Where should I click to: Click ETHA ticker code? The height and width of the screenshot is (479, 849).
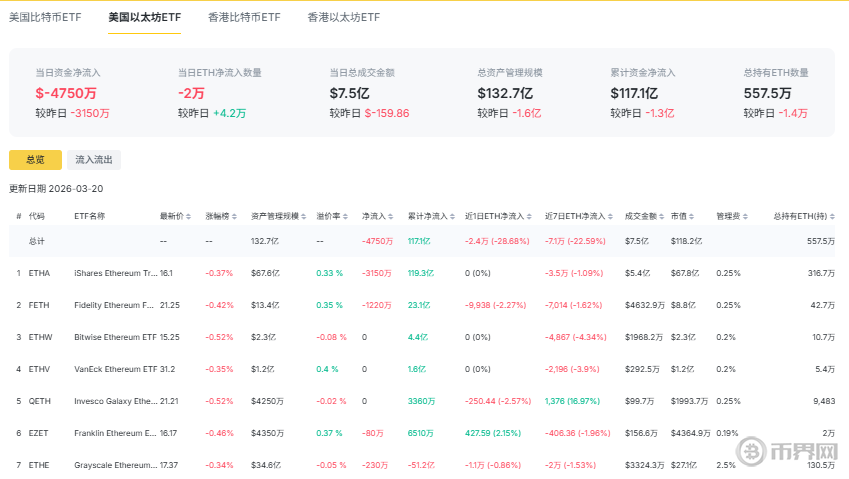39,273
